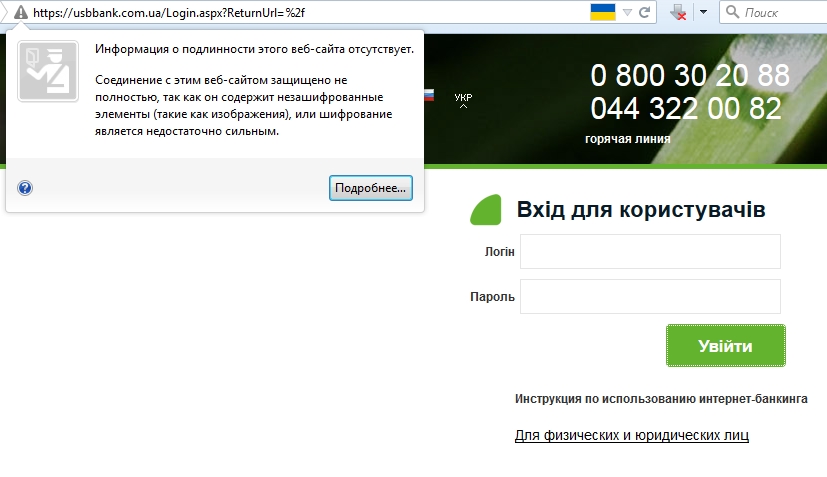Click the phone number 044 322 00 82
The height and width of the screenshot is (477, 827).
[686, 109]
